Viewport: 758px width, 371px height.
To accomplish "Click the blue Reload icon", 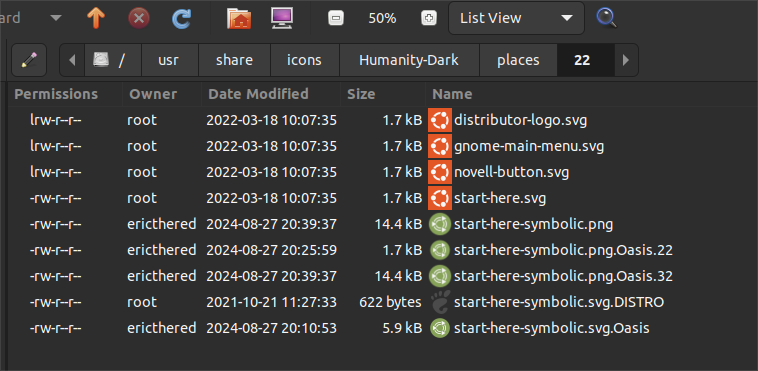I will (182, 19).
